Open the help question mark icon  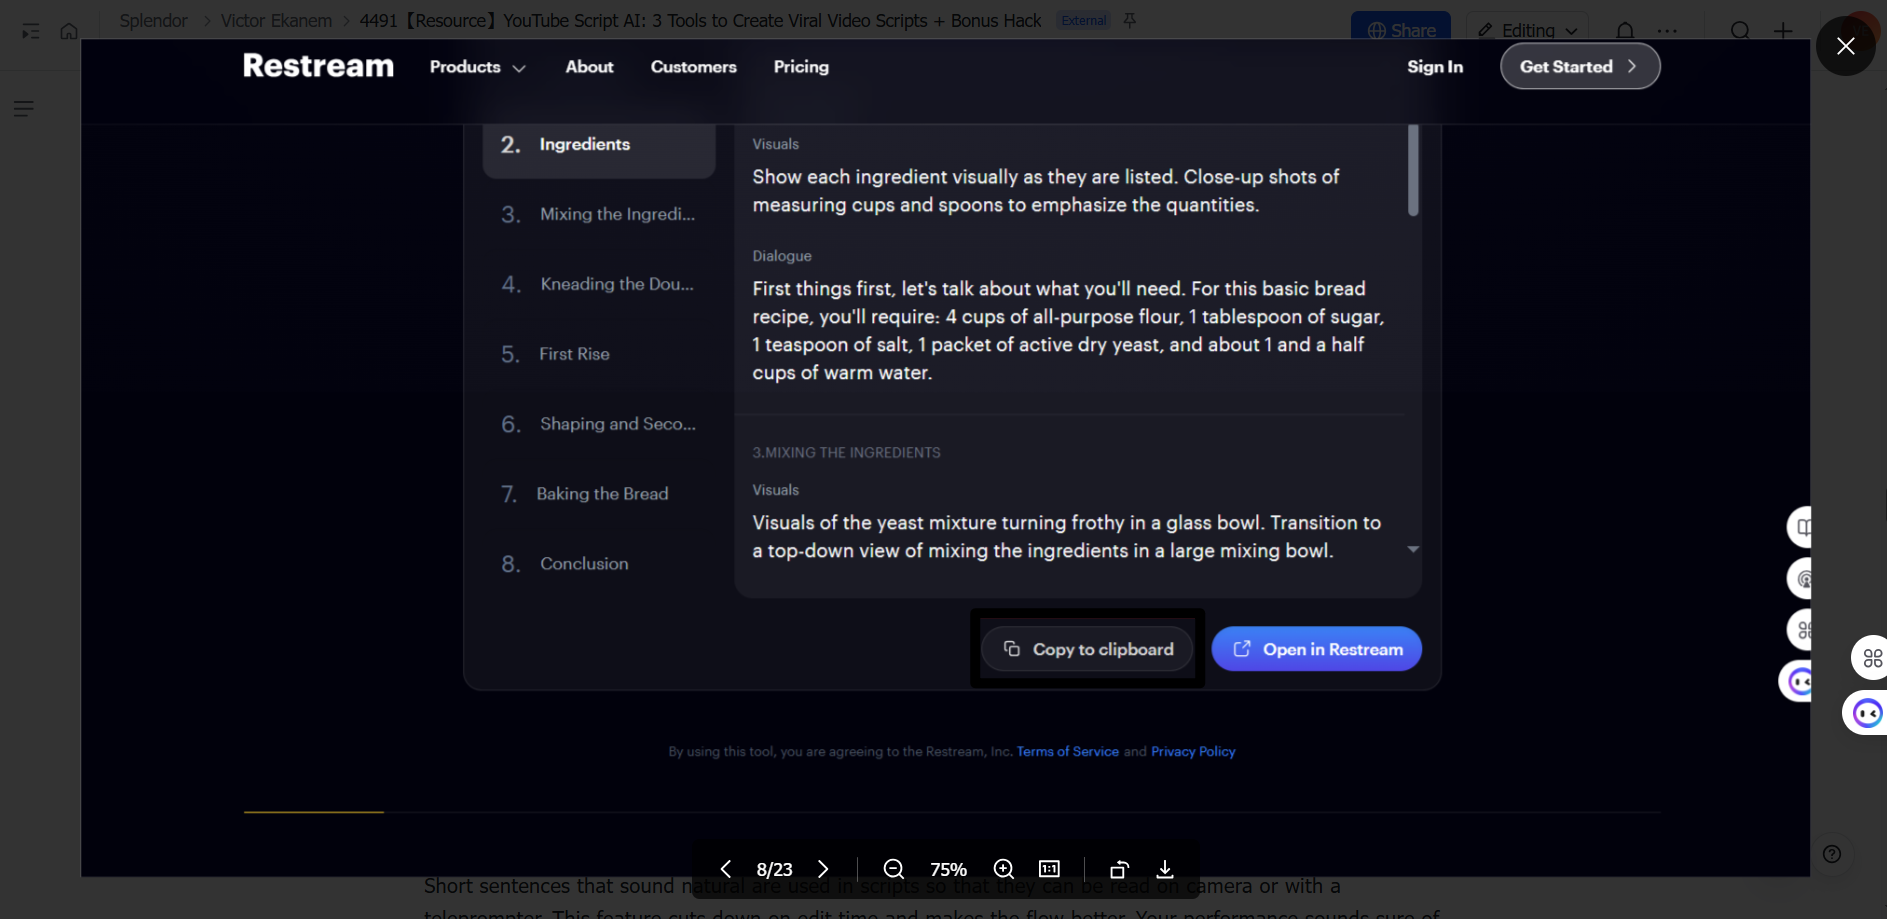(1832, 854)
